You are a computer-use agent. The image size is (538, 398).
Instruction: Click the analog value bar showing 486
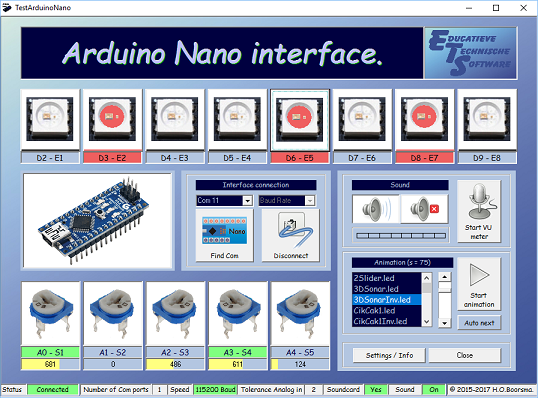pos(175,364)
